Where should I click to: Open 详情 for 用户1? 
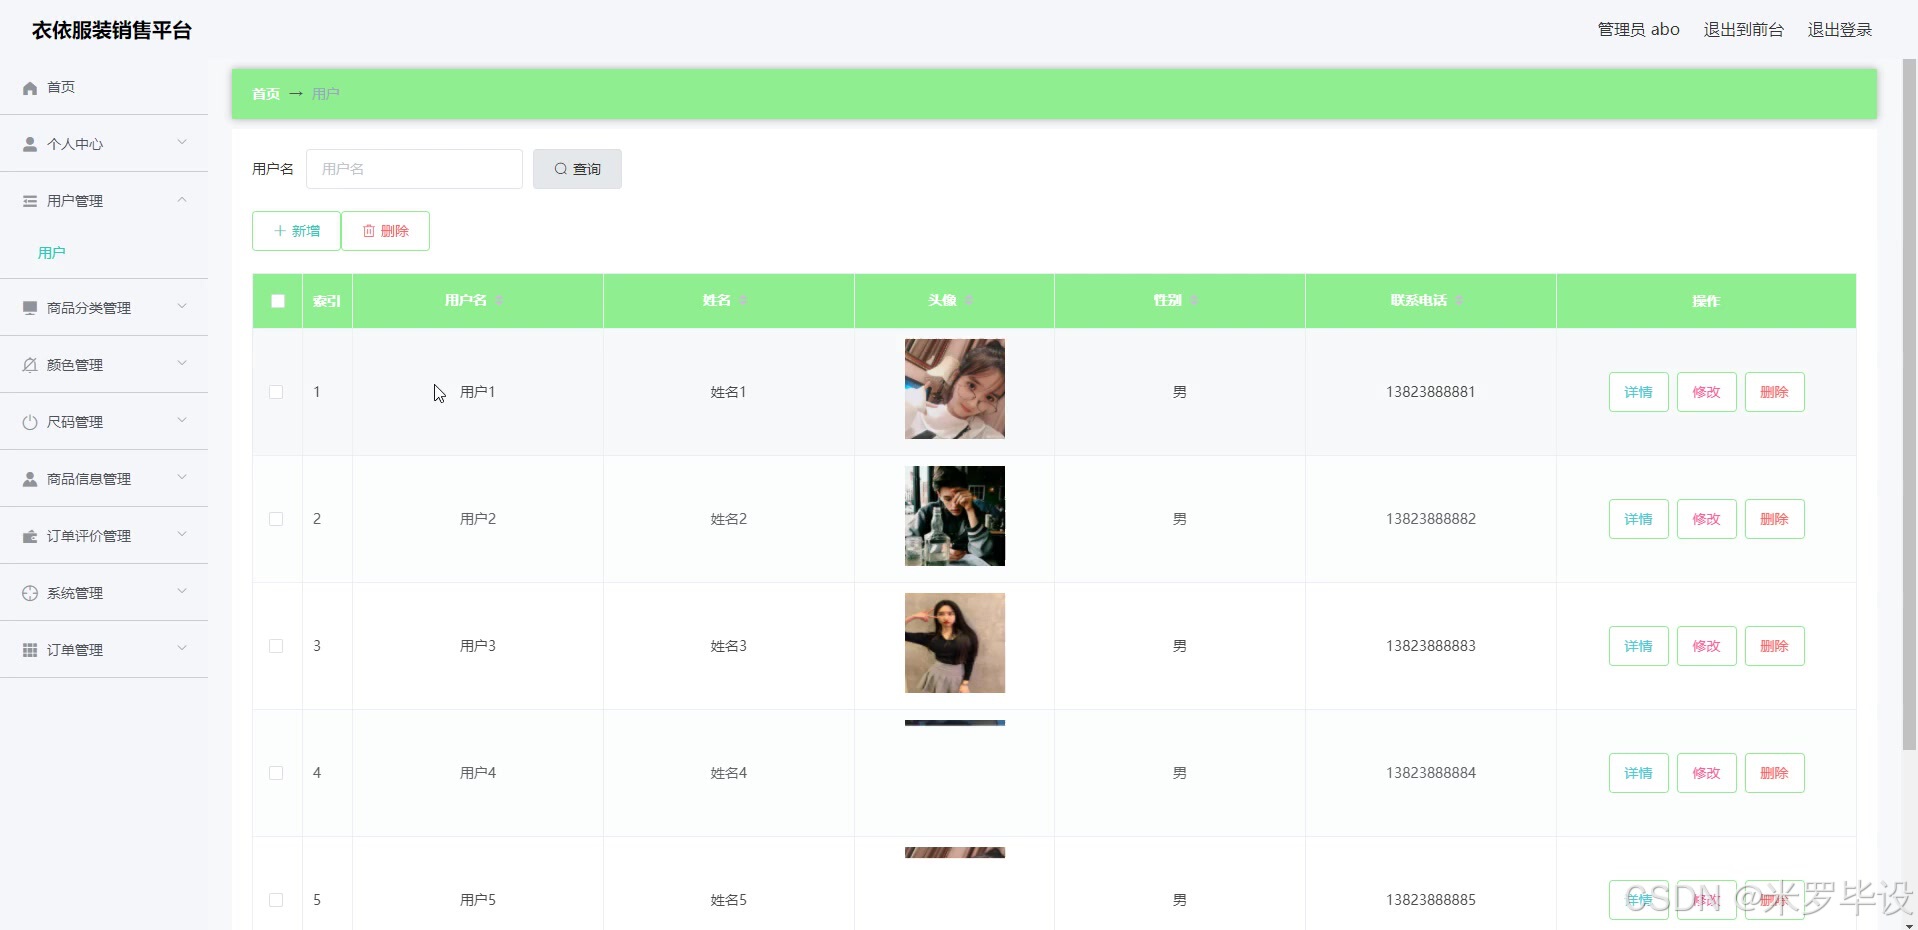point(1638,392)
